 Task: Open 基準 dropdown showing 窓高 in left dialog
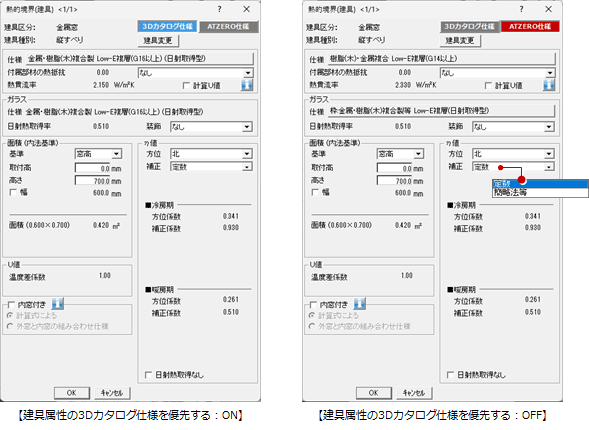[98, 154]
